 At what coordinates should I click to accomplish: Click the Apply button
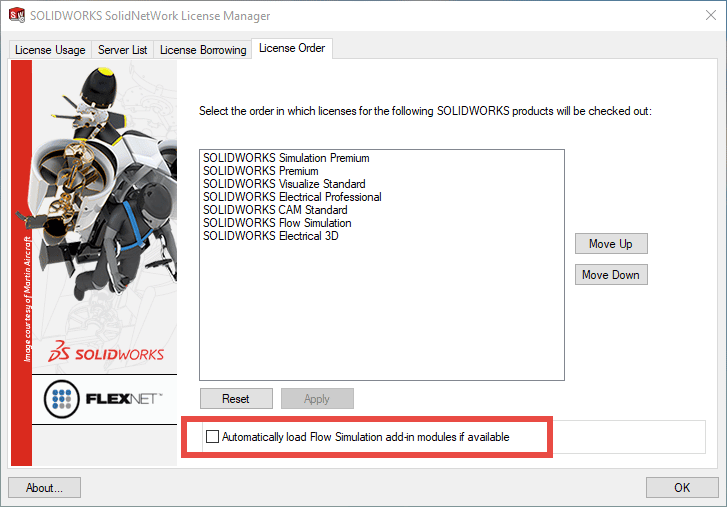pos(317,399)
